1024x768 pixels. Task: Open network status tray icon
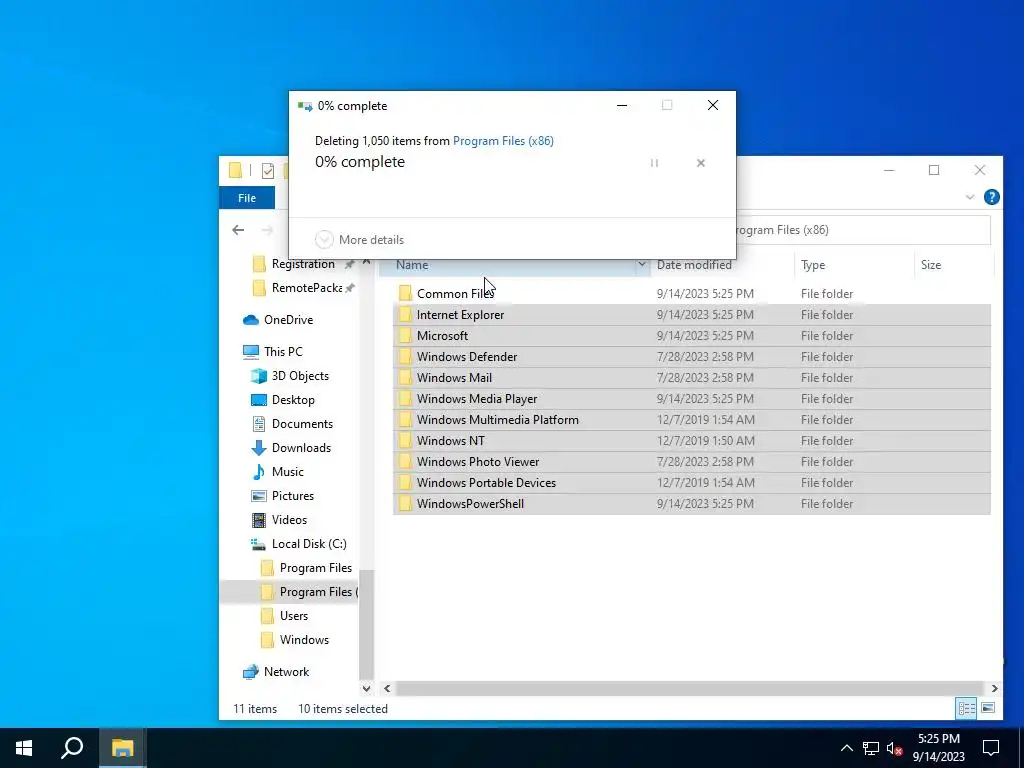coord(871,748)
